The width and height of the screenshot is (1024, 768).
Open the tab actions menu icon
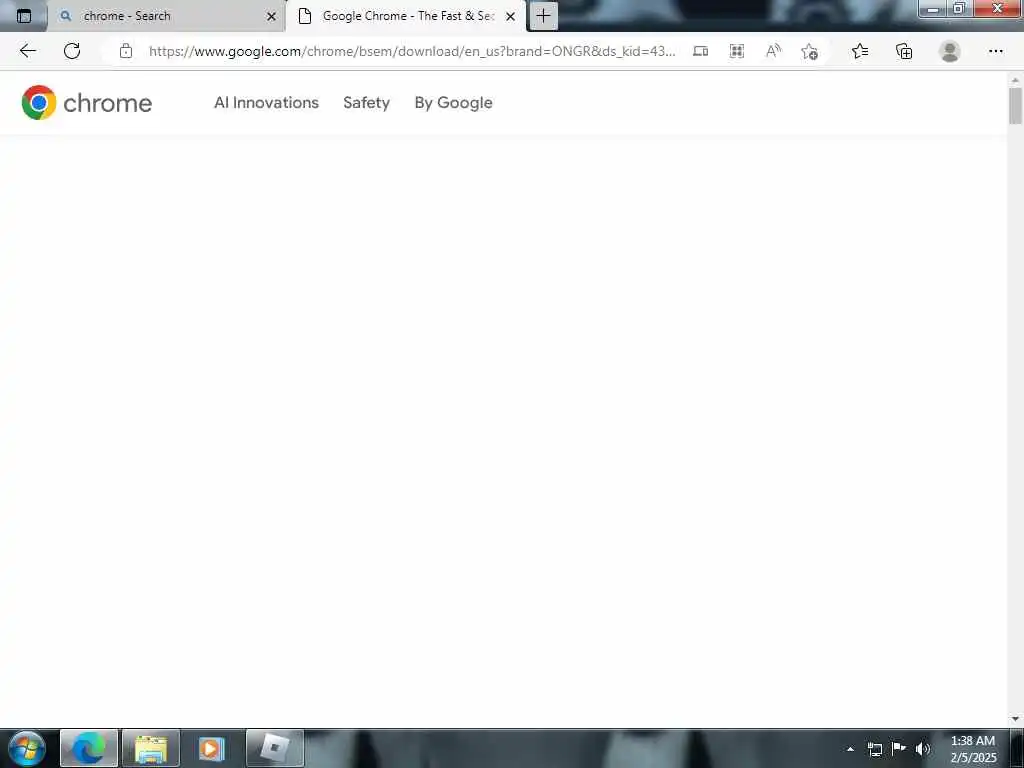tap(24, 16)
